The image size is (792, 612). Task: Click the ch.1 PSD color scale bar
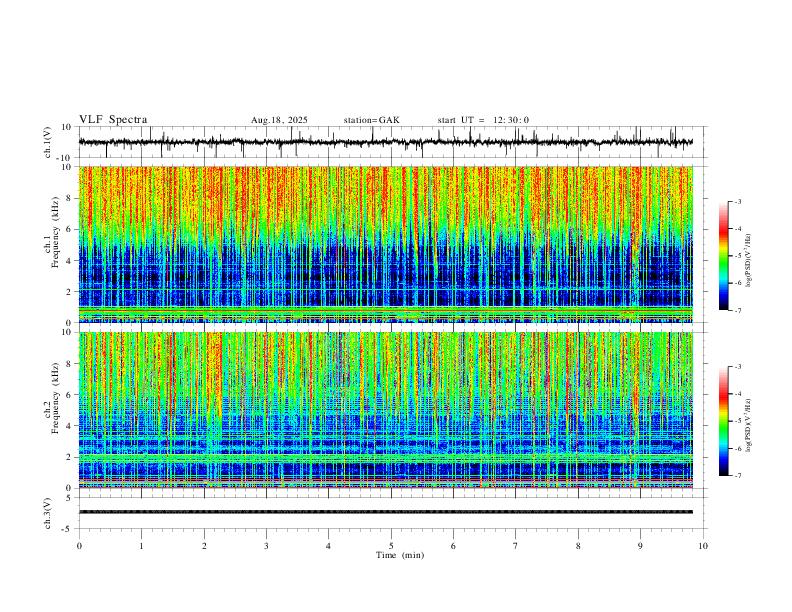tap(724, 256)
